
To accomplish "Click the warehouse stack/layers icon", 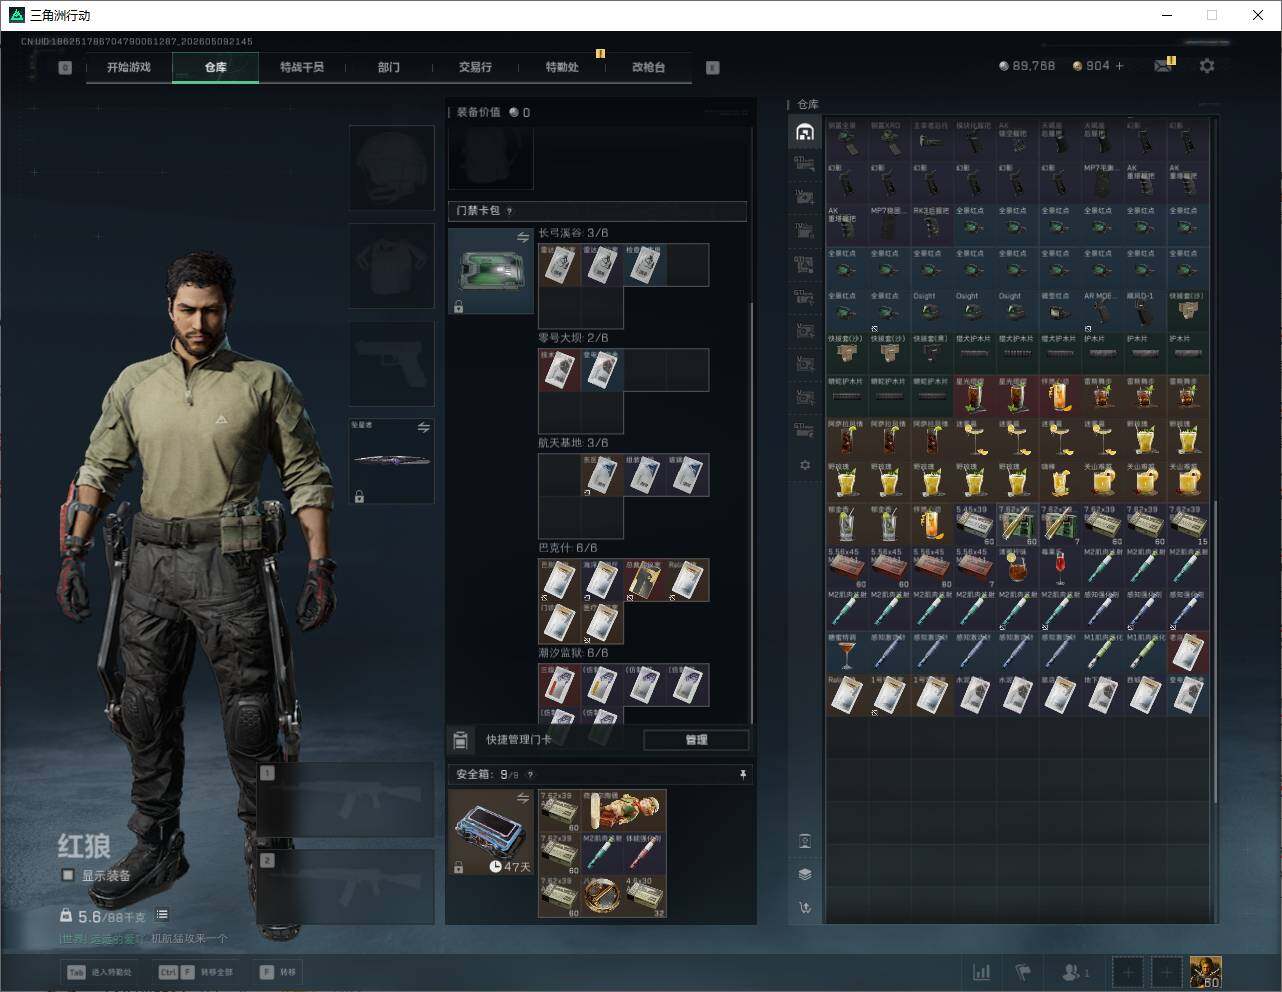I will pos(804,874).
